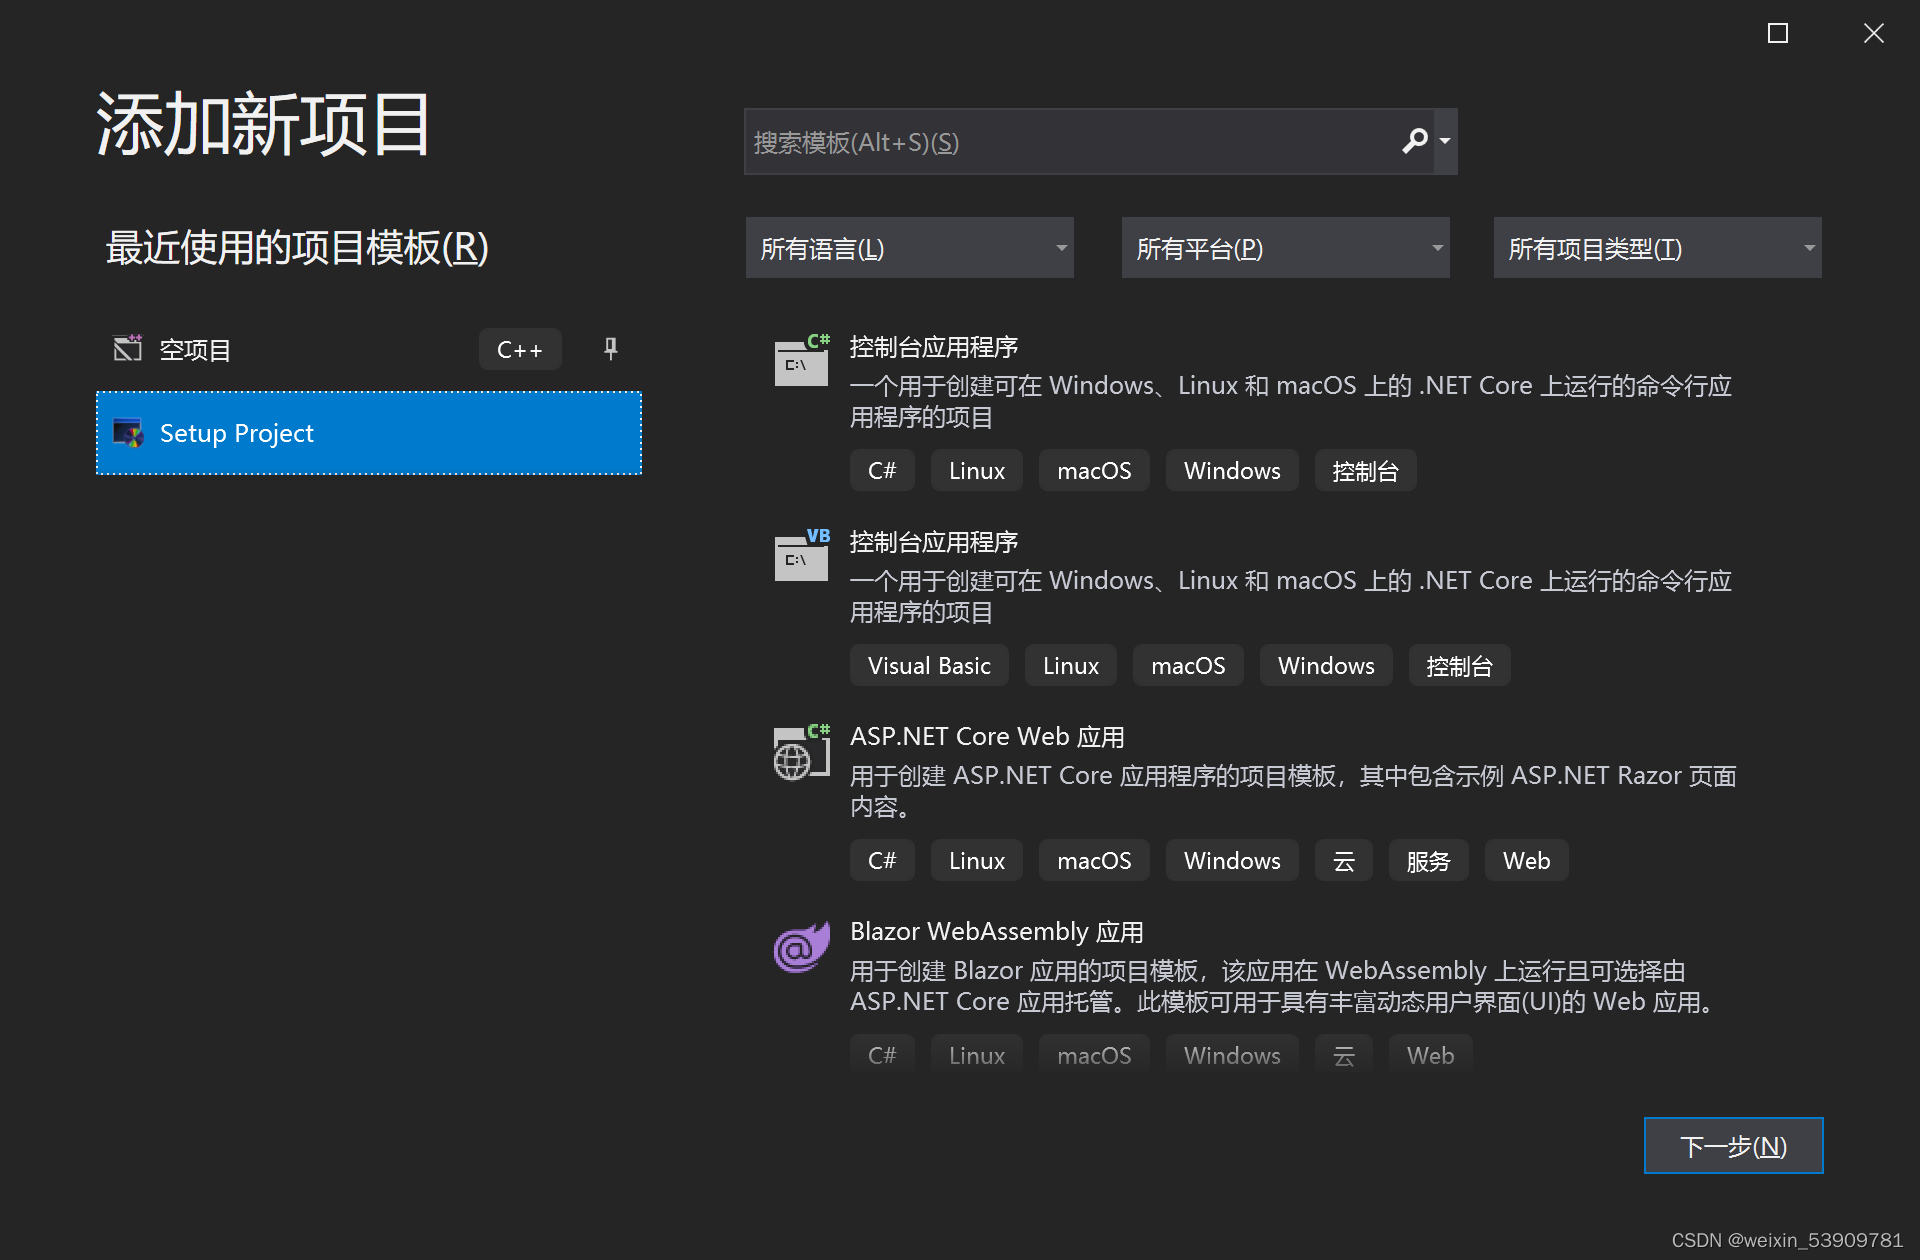The image size is (1920, 1260).
Task: Click the magnifier search icon
Action: (x=1414, y=141)
